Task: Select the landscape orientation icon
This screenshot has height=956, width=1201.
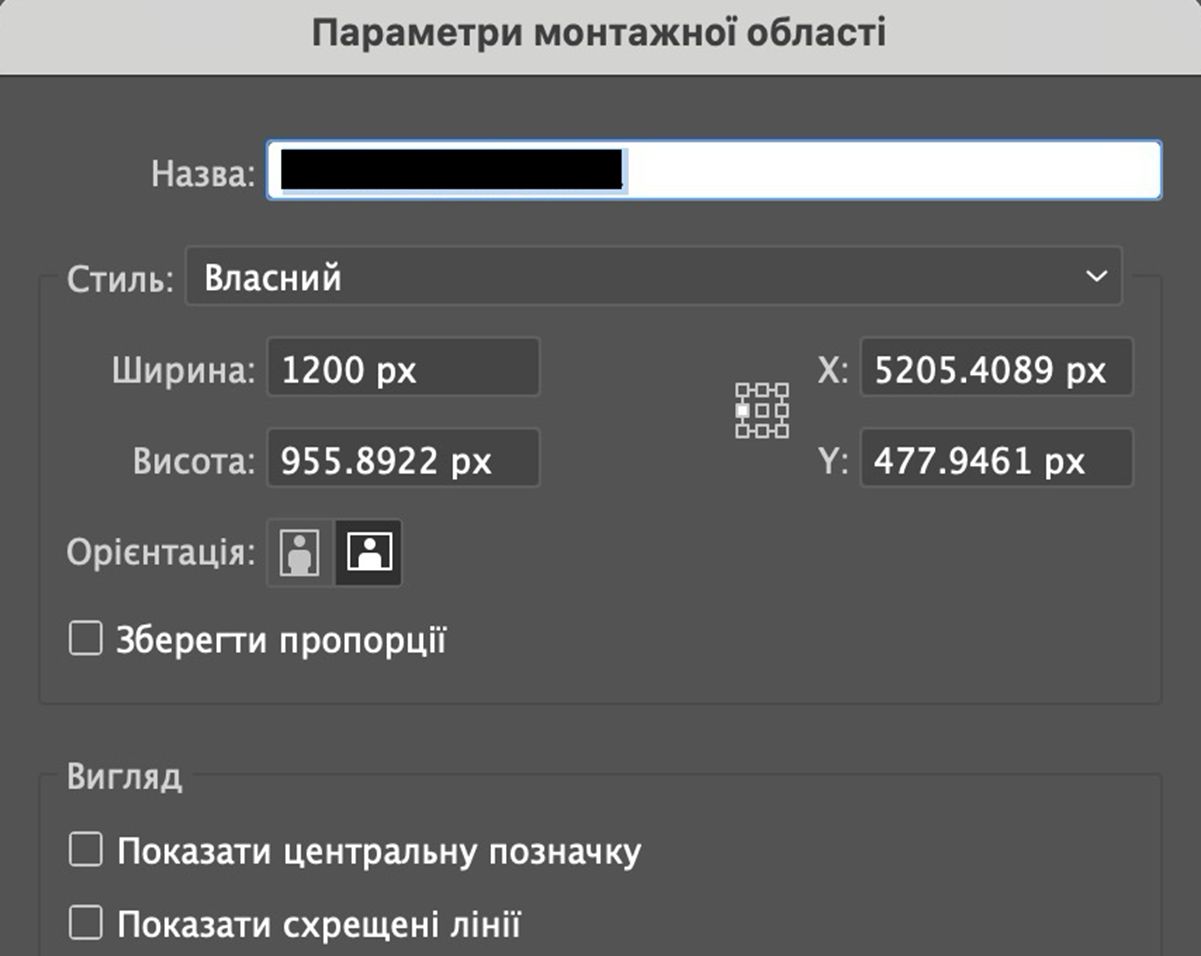Action: click(x=369, y=551)
